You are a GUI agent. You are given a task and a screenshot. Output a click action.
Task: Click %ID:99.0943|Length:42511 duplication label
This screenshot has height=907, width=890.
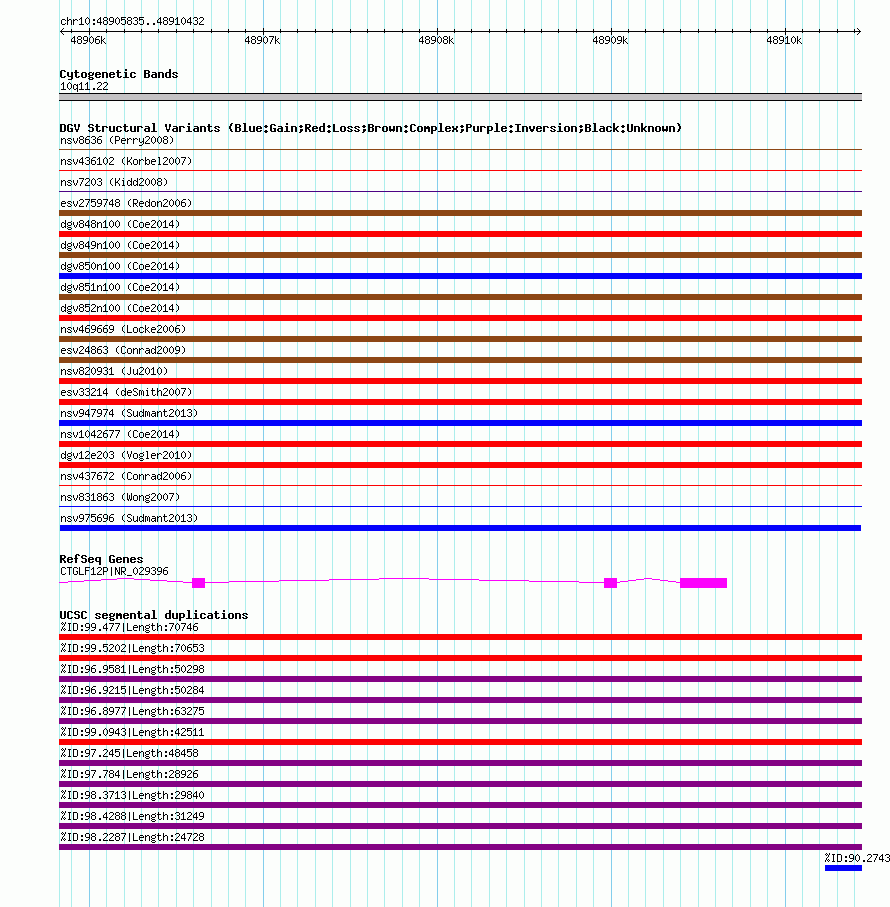click(132, 732)
